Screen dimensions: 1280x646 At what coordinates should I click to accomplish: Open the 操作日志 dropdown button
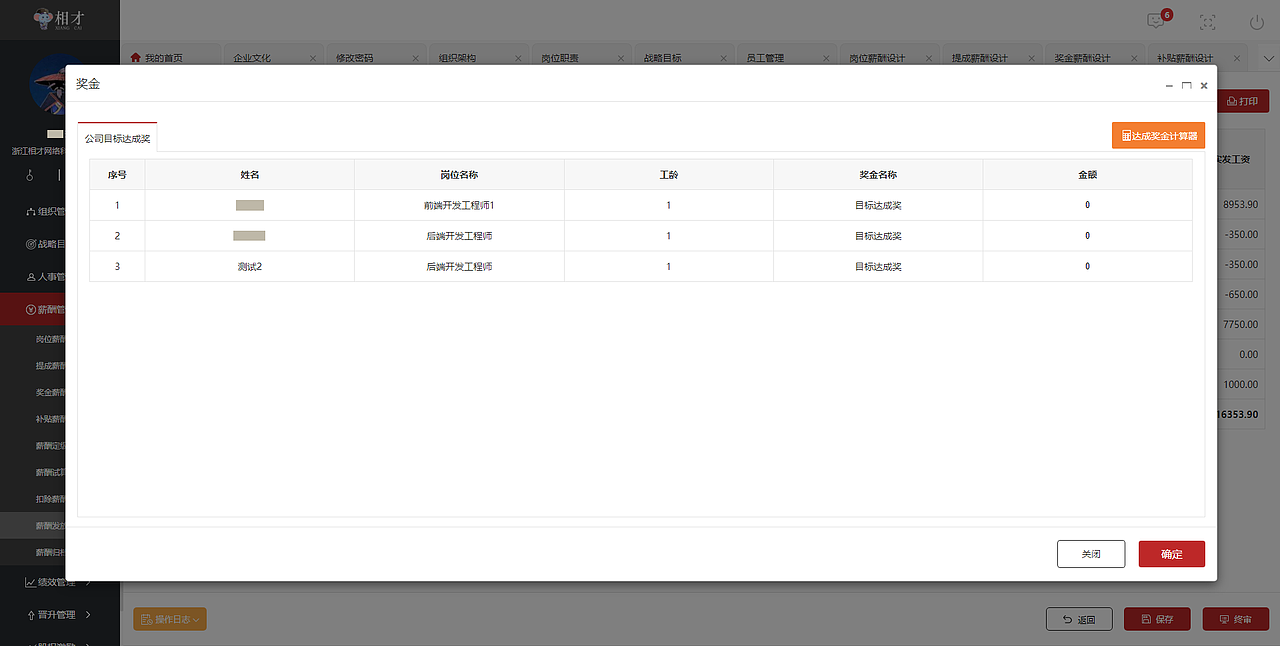click(x=170, y=620)
